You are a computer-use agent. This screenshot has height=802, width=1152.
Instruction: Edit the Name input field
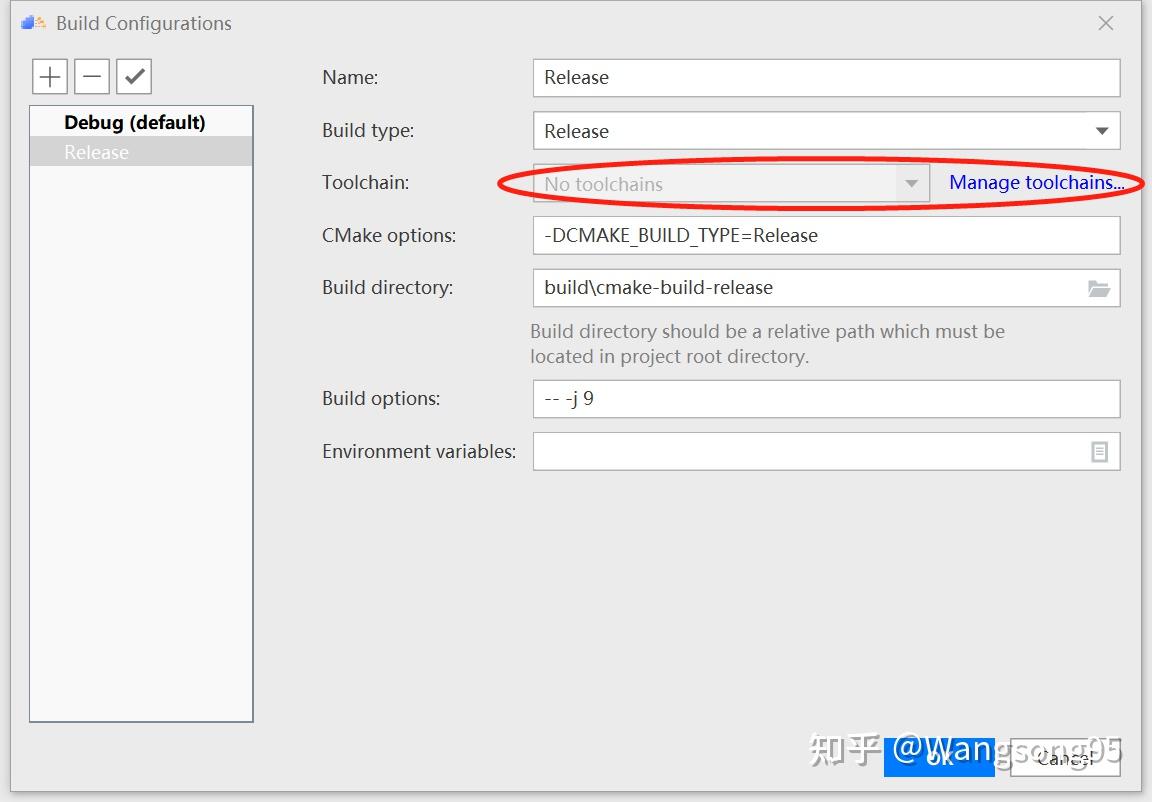pos(827,78)
